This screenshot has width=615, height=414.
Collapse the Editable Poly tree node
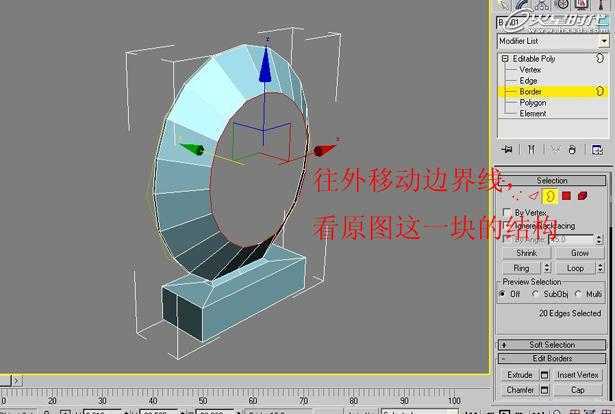[505, 58]
